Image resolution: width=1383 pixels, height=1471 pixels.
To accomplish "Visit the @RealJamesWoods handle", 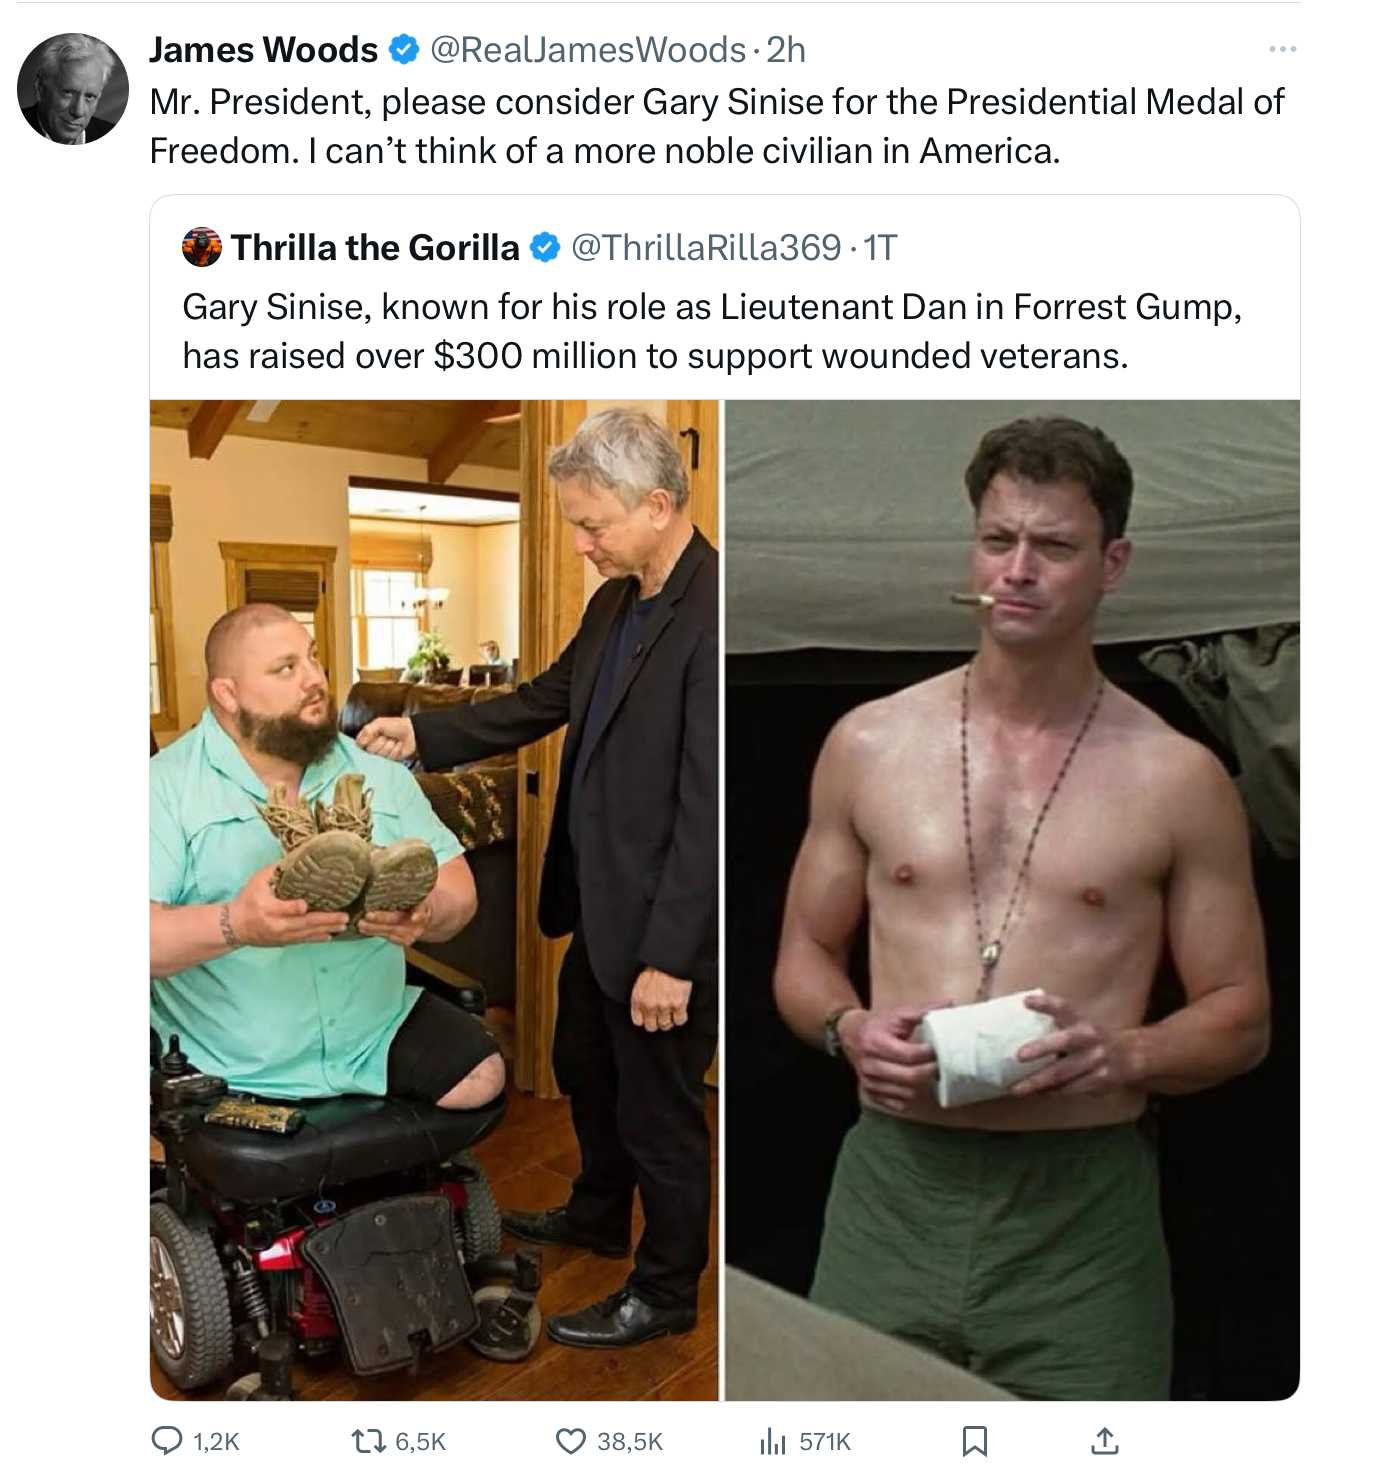I will point(588,49).
